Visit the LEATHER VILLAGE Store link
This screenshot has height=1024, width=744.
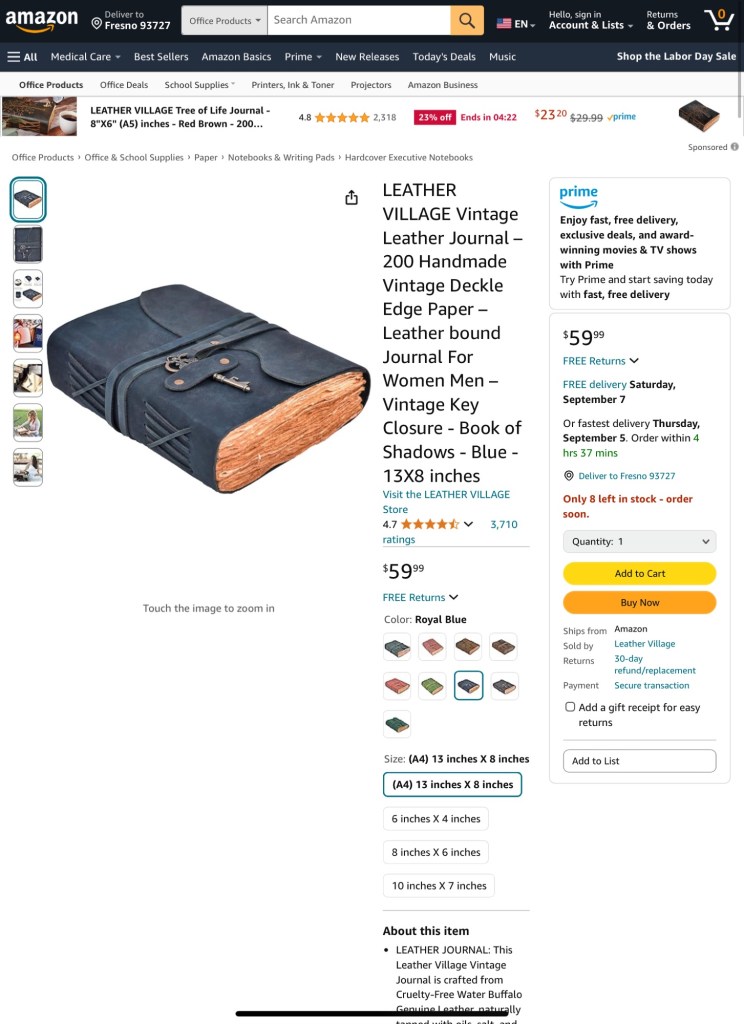[446, 502]
